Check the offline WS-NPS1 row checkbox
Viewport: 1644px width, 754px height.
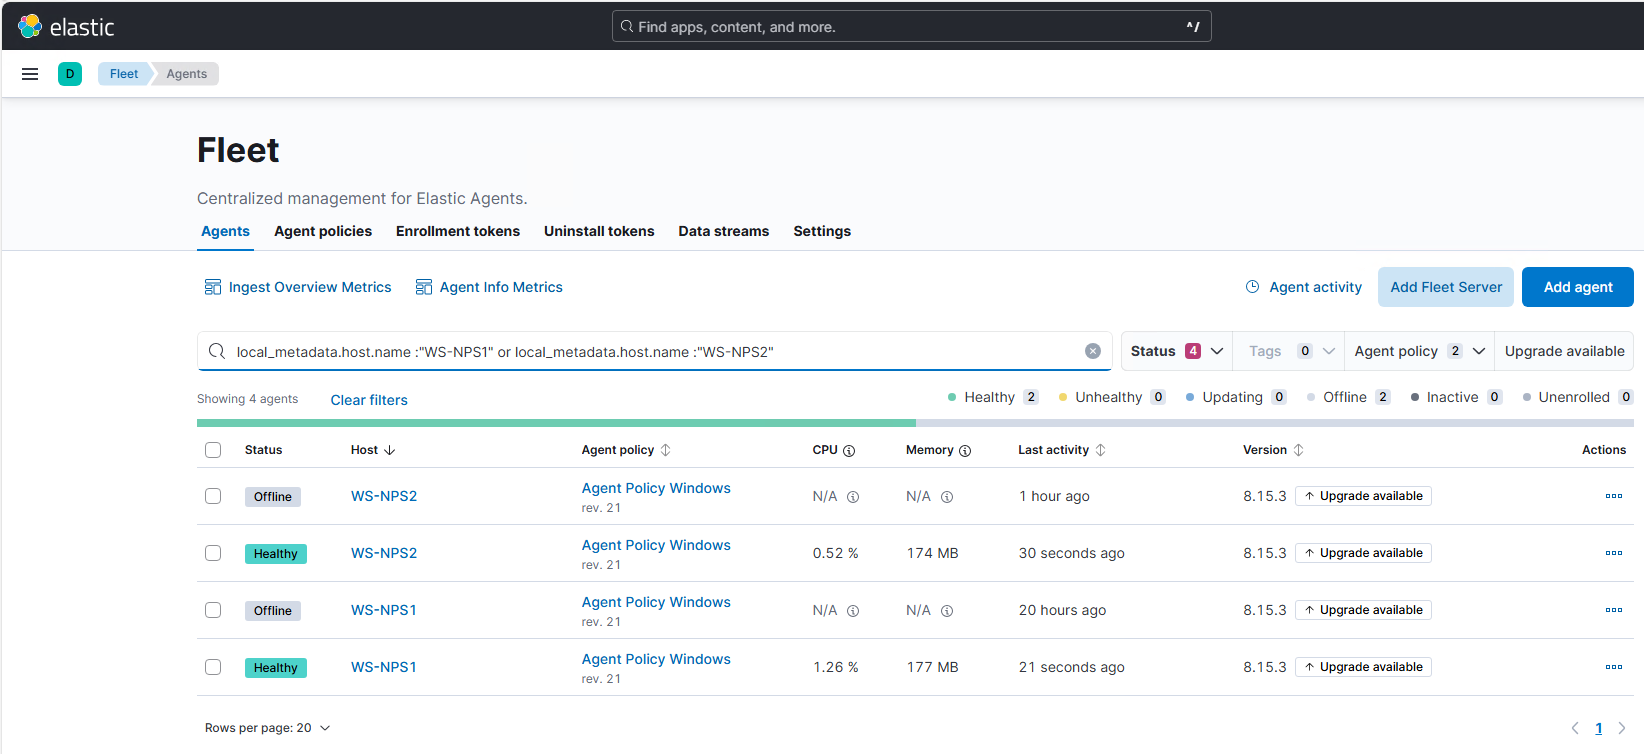pyautogui.click(x=213, y=610)
